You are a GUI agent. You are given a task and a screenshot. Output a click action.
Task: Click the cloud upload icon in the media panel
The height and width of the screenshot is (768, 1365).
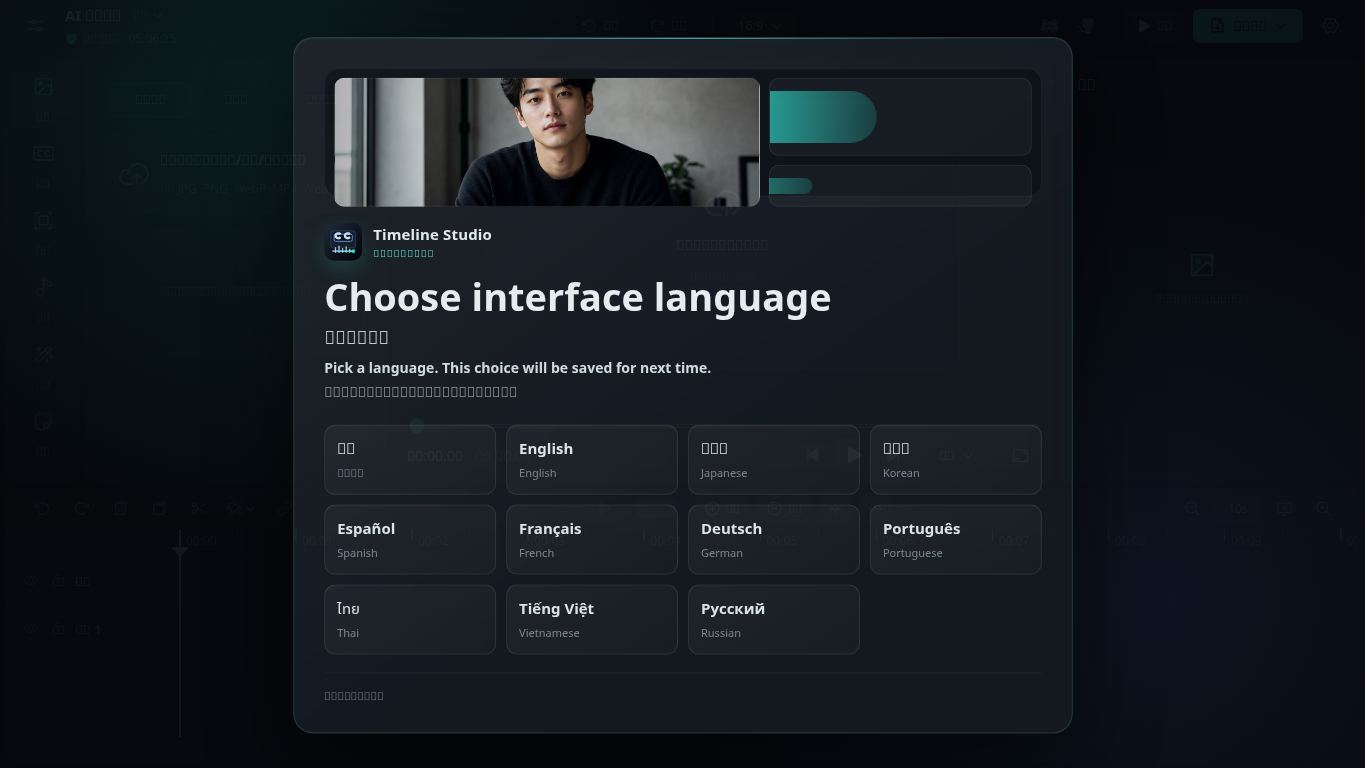[x=134, y=176]
